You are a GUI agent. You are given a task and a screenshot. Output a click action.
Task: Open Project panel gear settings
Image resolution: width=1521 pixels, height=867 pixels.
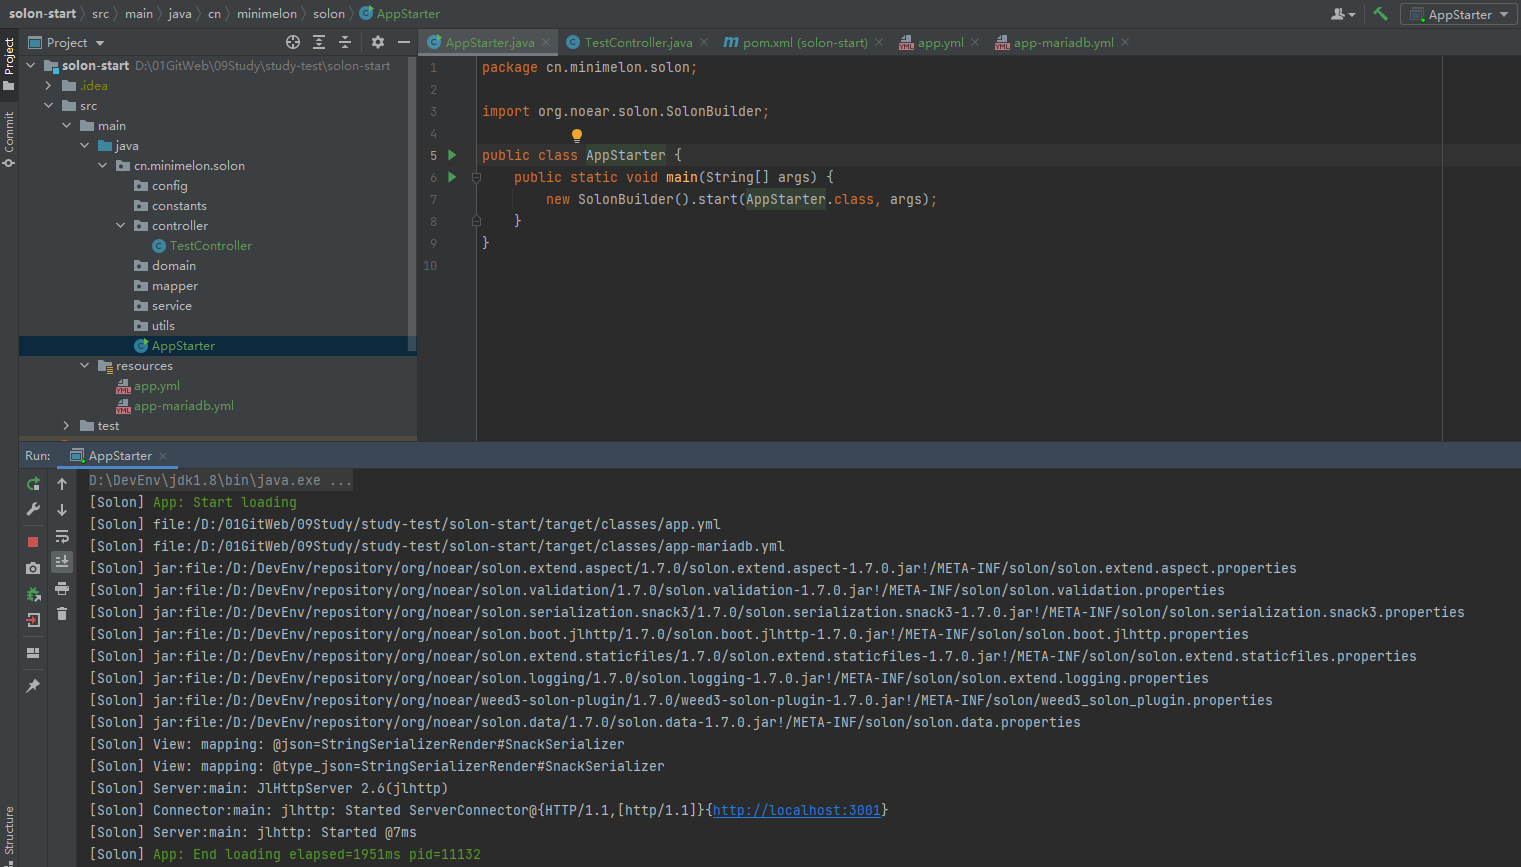tap(377, 42)
